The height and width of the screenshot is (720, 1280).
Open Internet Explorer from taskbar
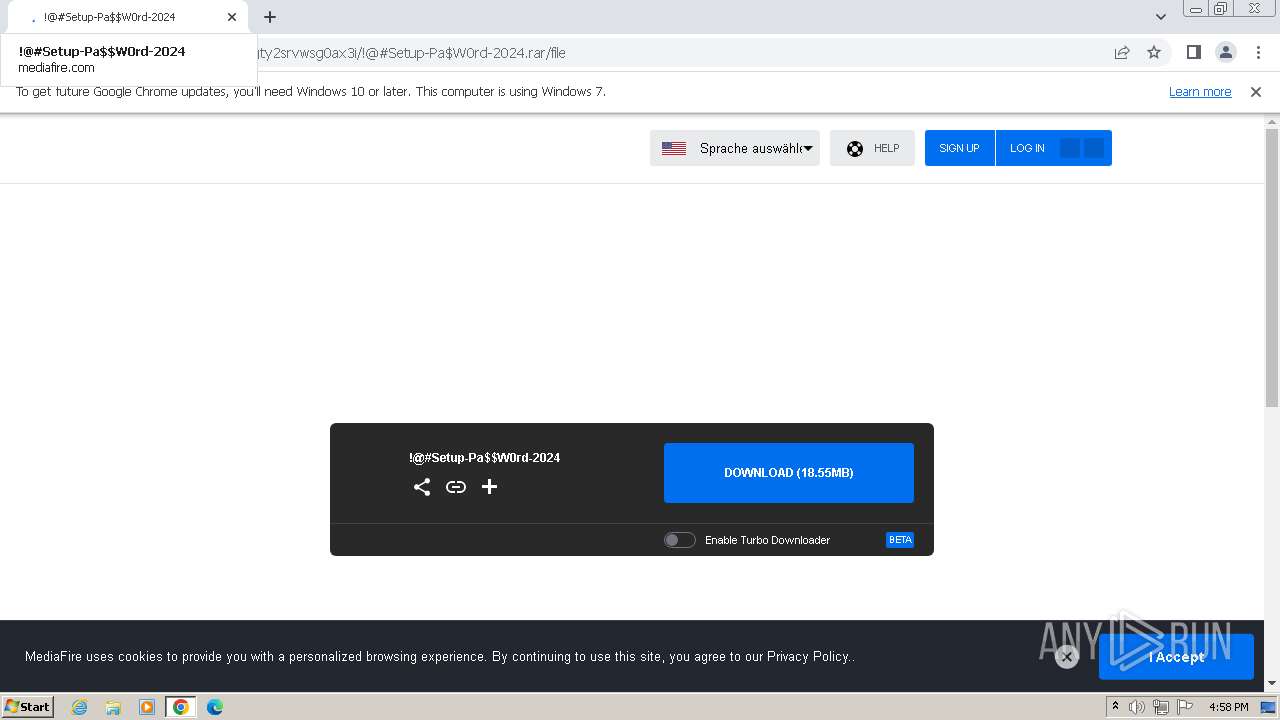coord(80,707)
